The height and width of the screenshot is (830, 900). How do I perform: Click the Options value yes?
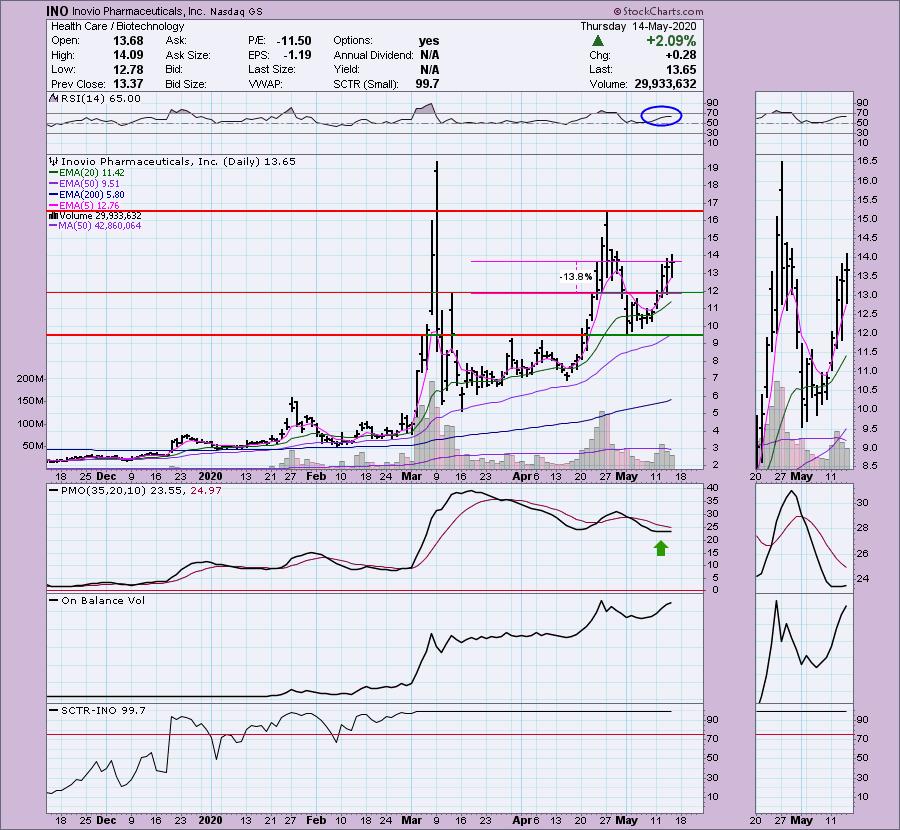429,41
